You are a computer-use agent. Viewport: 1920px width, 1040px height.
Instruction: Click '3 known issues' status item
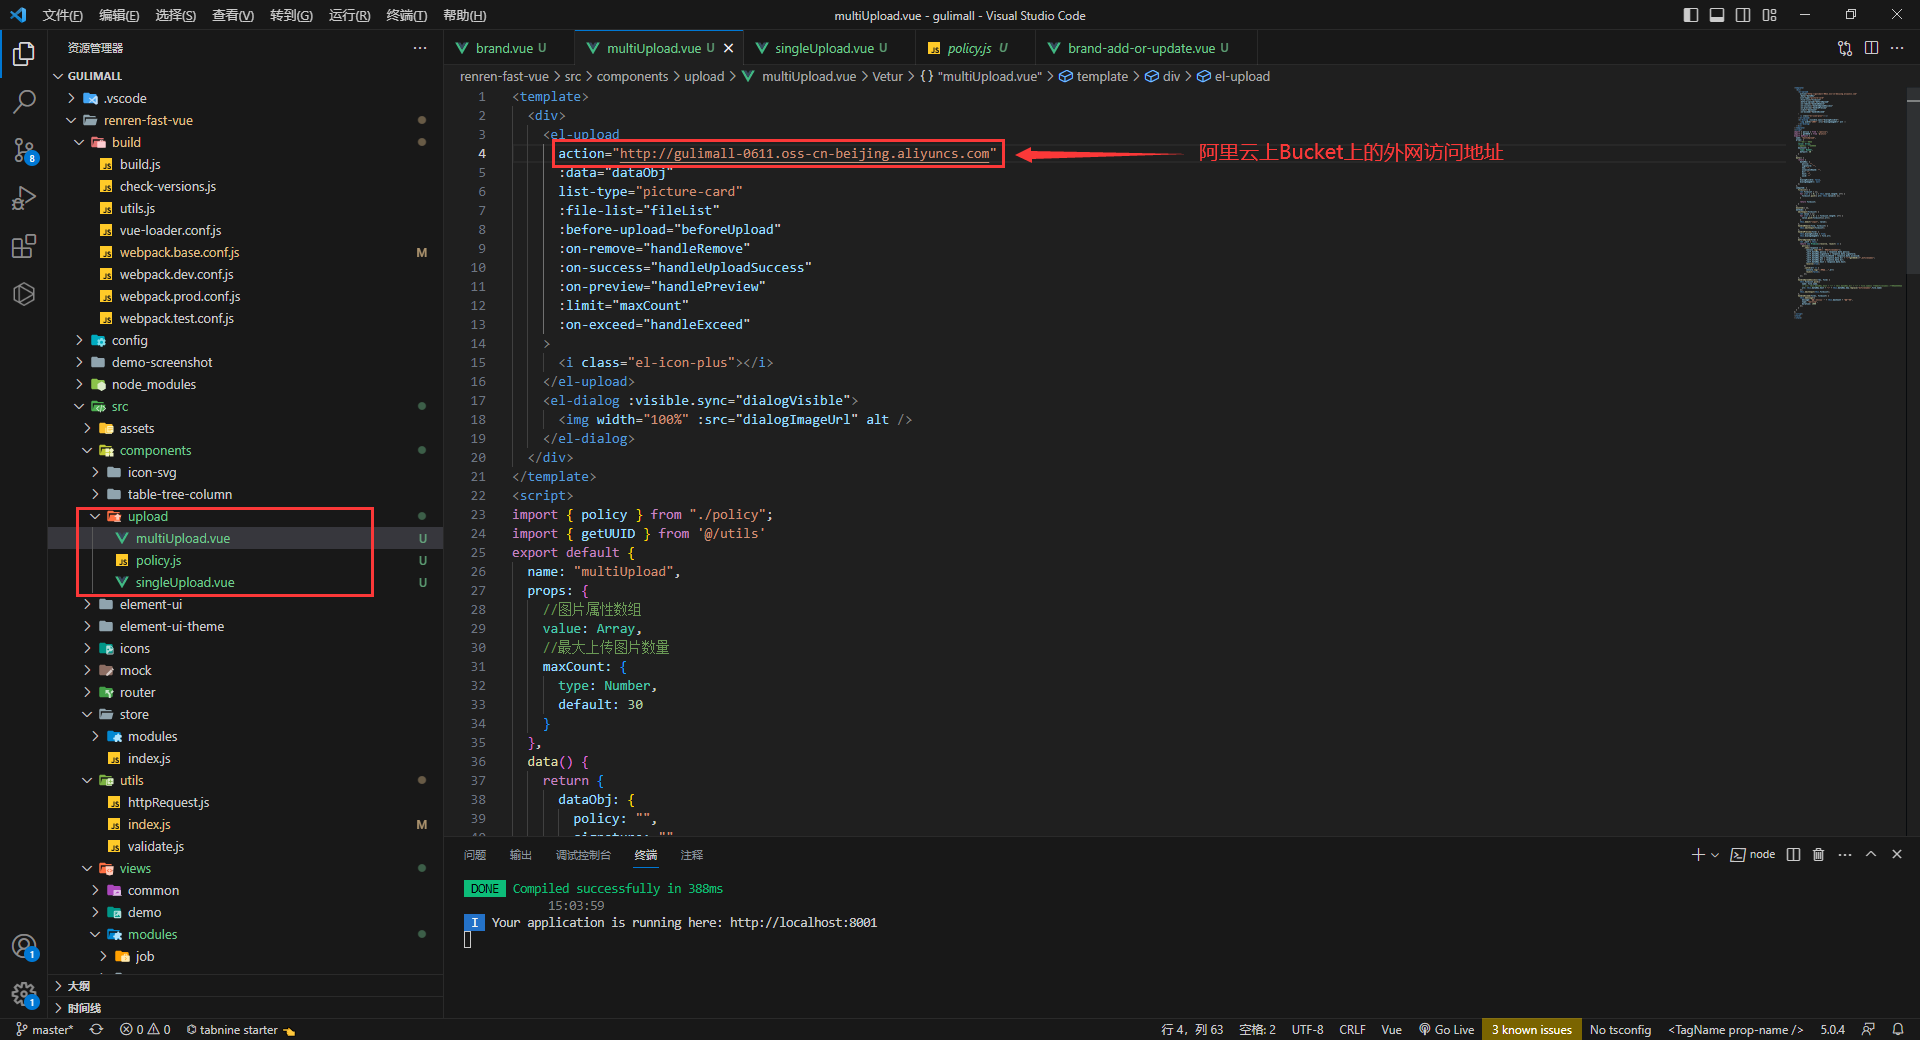[x=1531, y=1030]
